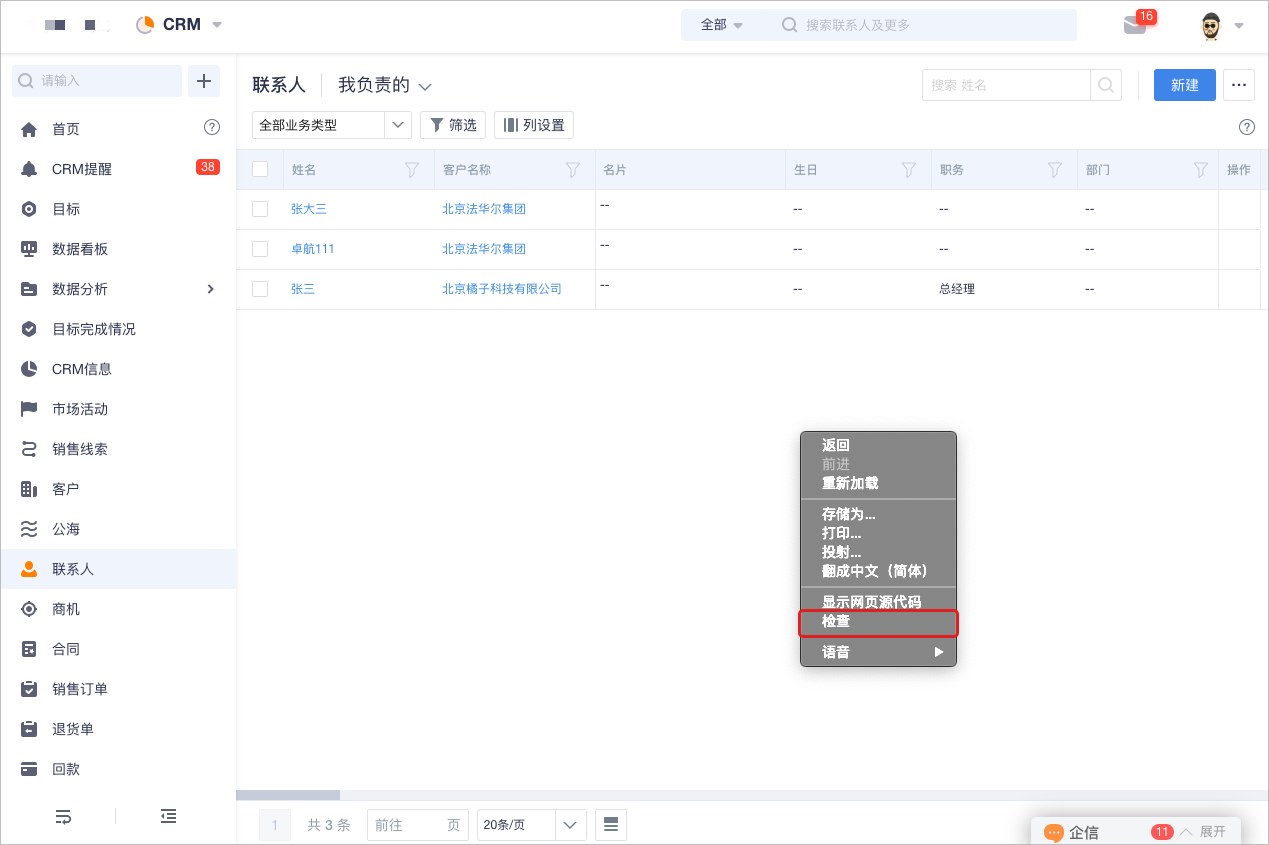Tick the select-all checkbox in table header
The image size is (1269, 845).
point(260,169)
